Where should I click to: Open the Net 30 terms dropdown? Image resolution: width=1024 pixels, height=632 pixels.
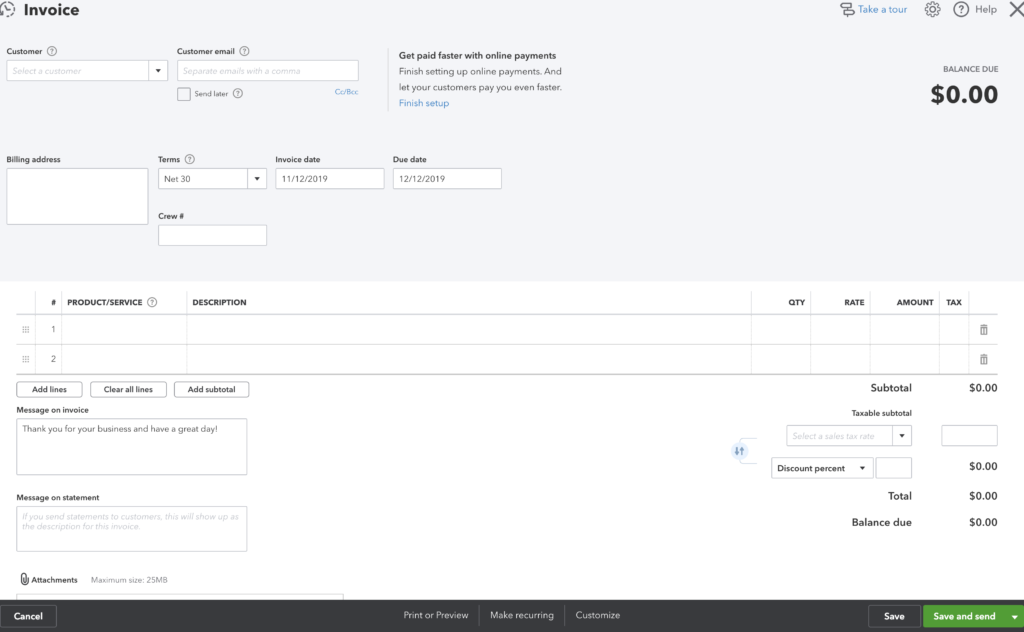tap(256, 179)
